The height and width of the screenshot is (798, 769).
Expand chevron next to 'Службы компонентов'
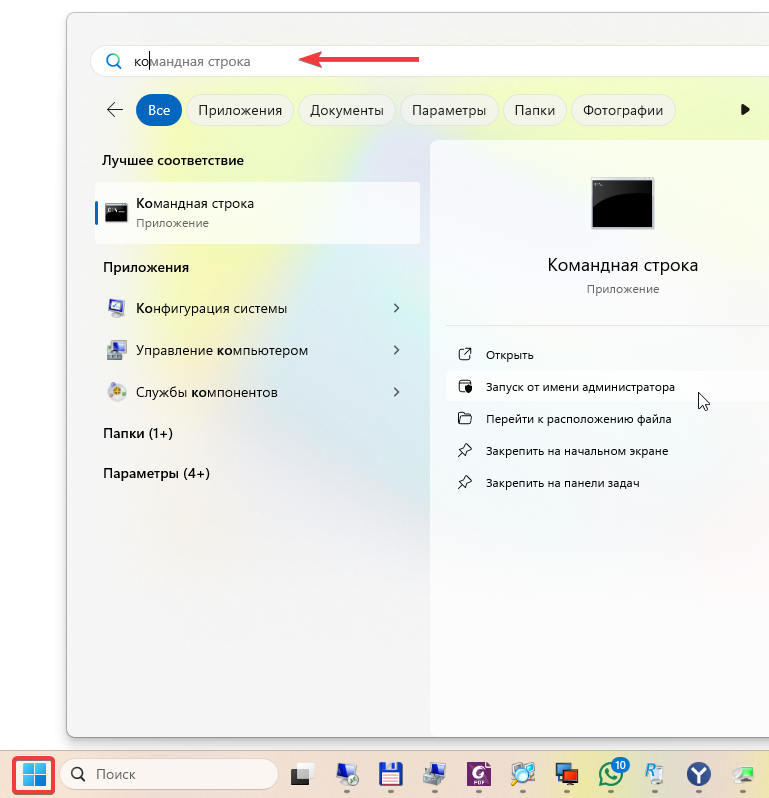click(x=396, y=392)
